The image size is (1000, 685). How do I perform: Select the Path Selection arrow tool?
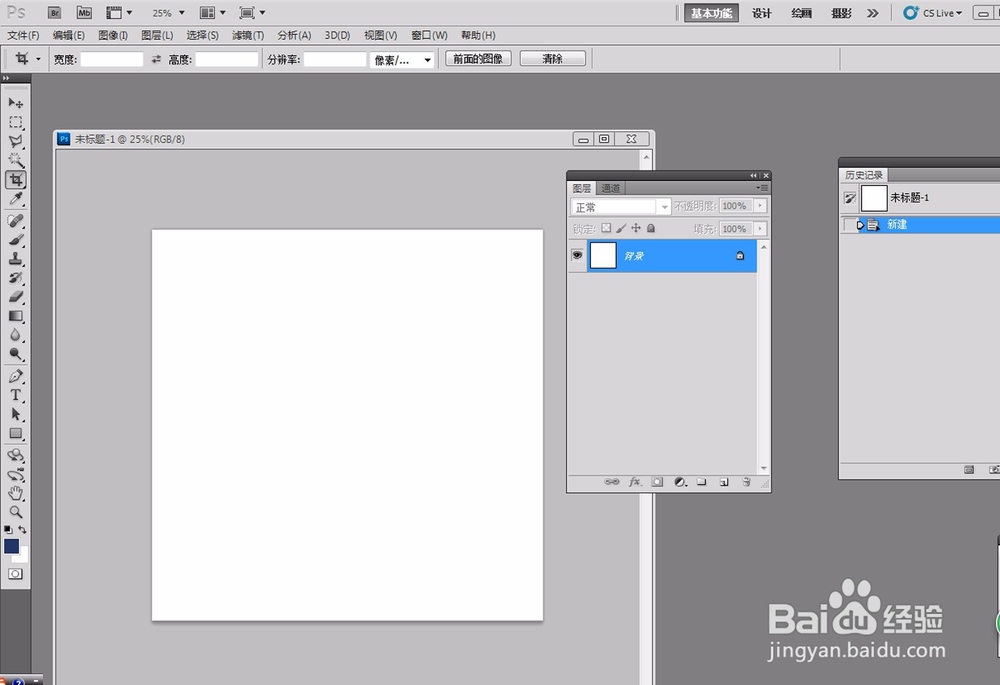pos(15,415)
